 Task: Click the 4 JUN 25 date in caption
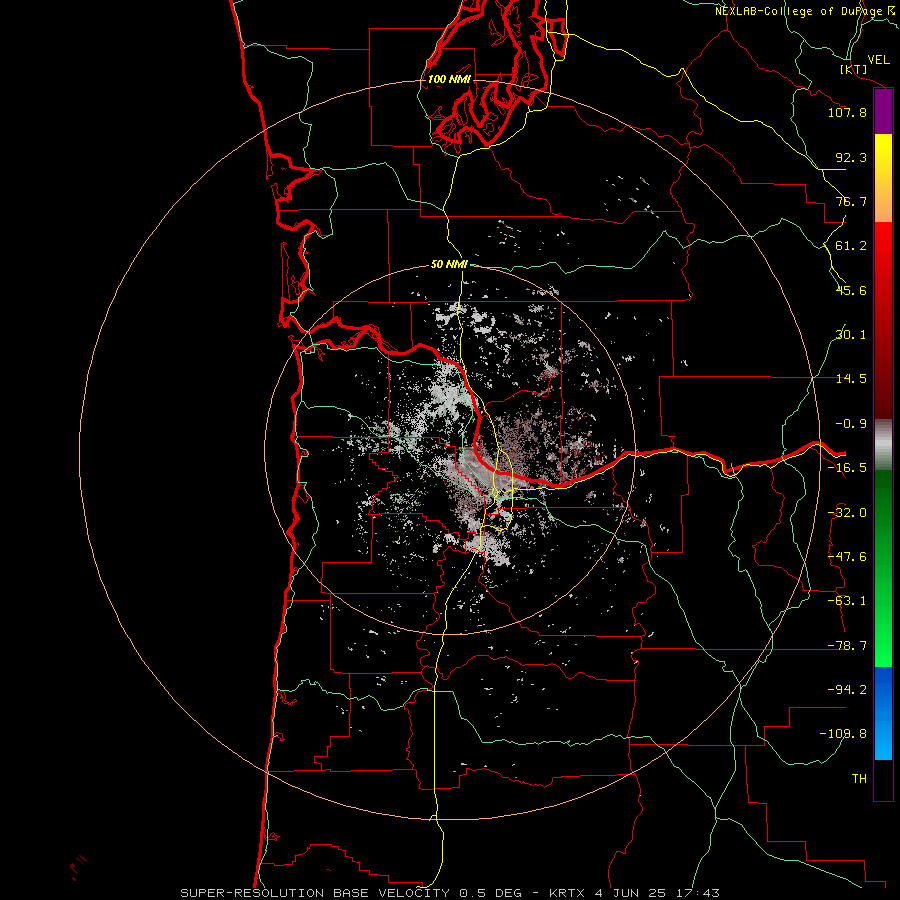(x=630, y=893)
